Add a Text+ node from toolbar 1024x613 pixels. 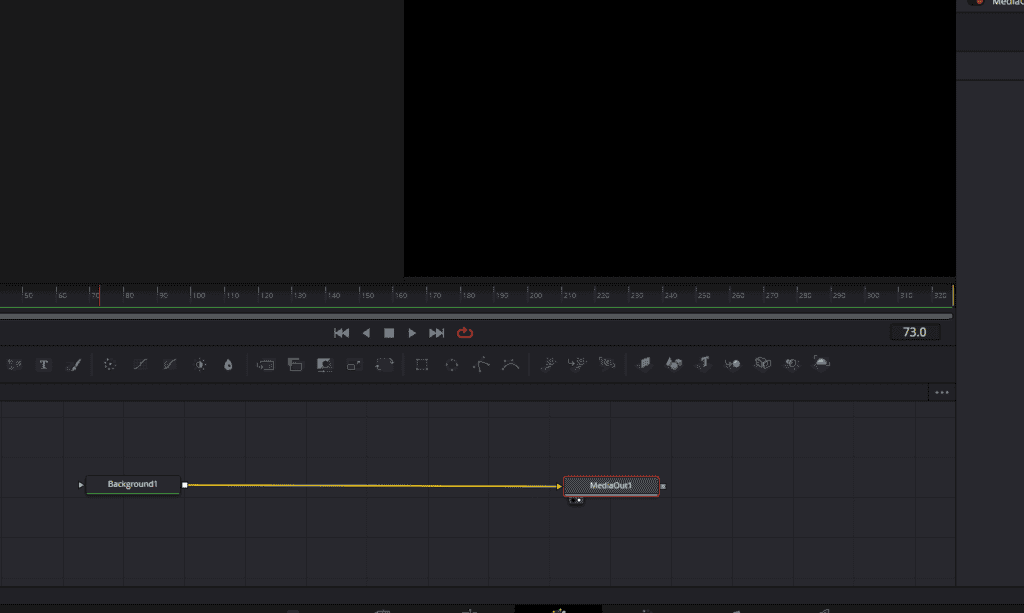coord(44,364)
